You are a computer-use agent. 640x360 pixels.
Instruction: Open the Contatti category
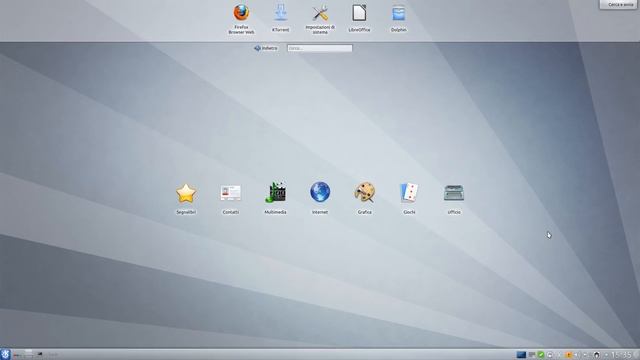coord(231,199)
